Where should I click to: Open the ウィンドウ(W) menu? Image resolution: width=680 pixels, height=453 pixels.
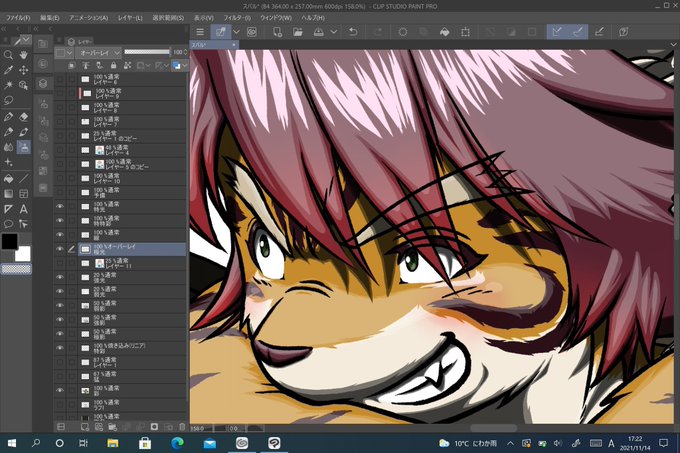click(276, 18)
